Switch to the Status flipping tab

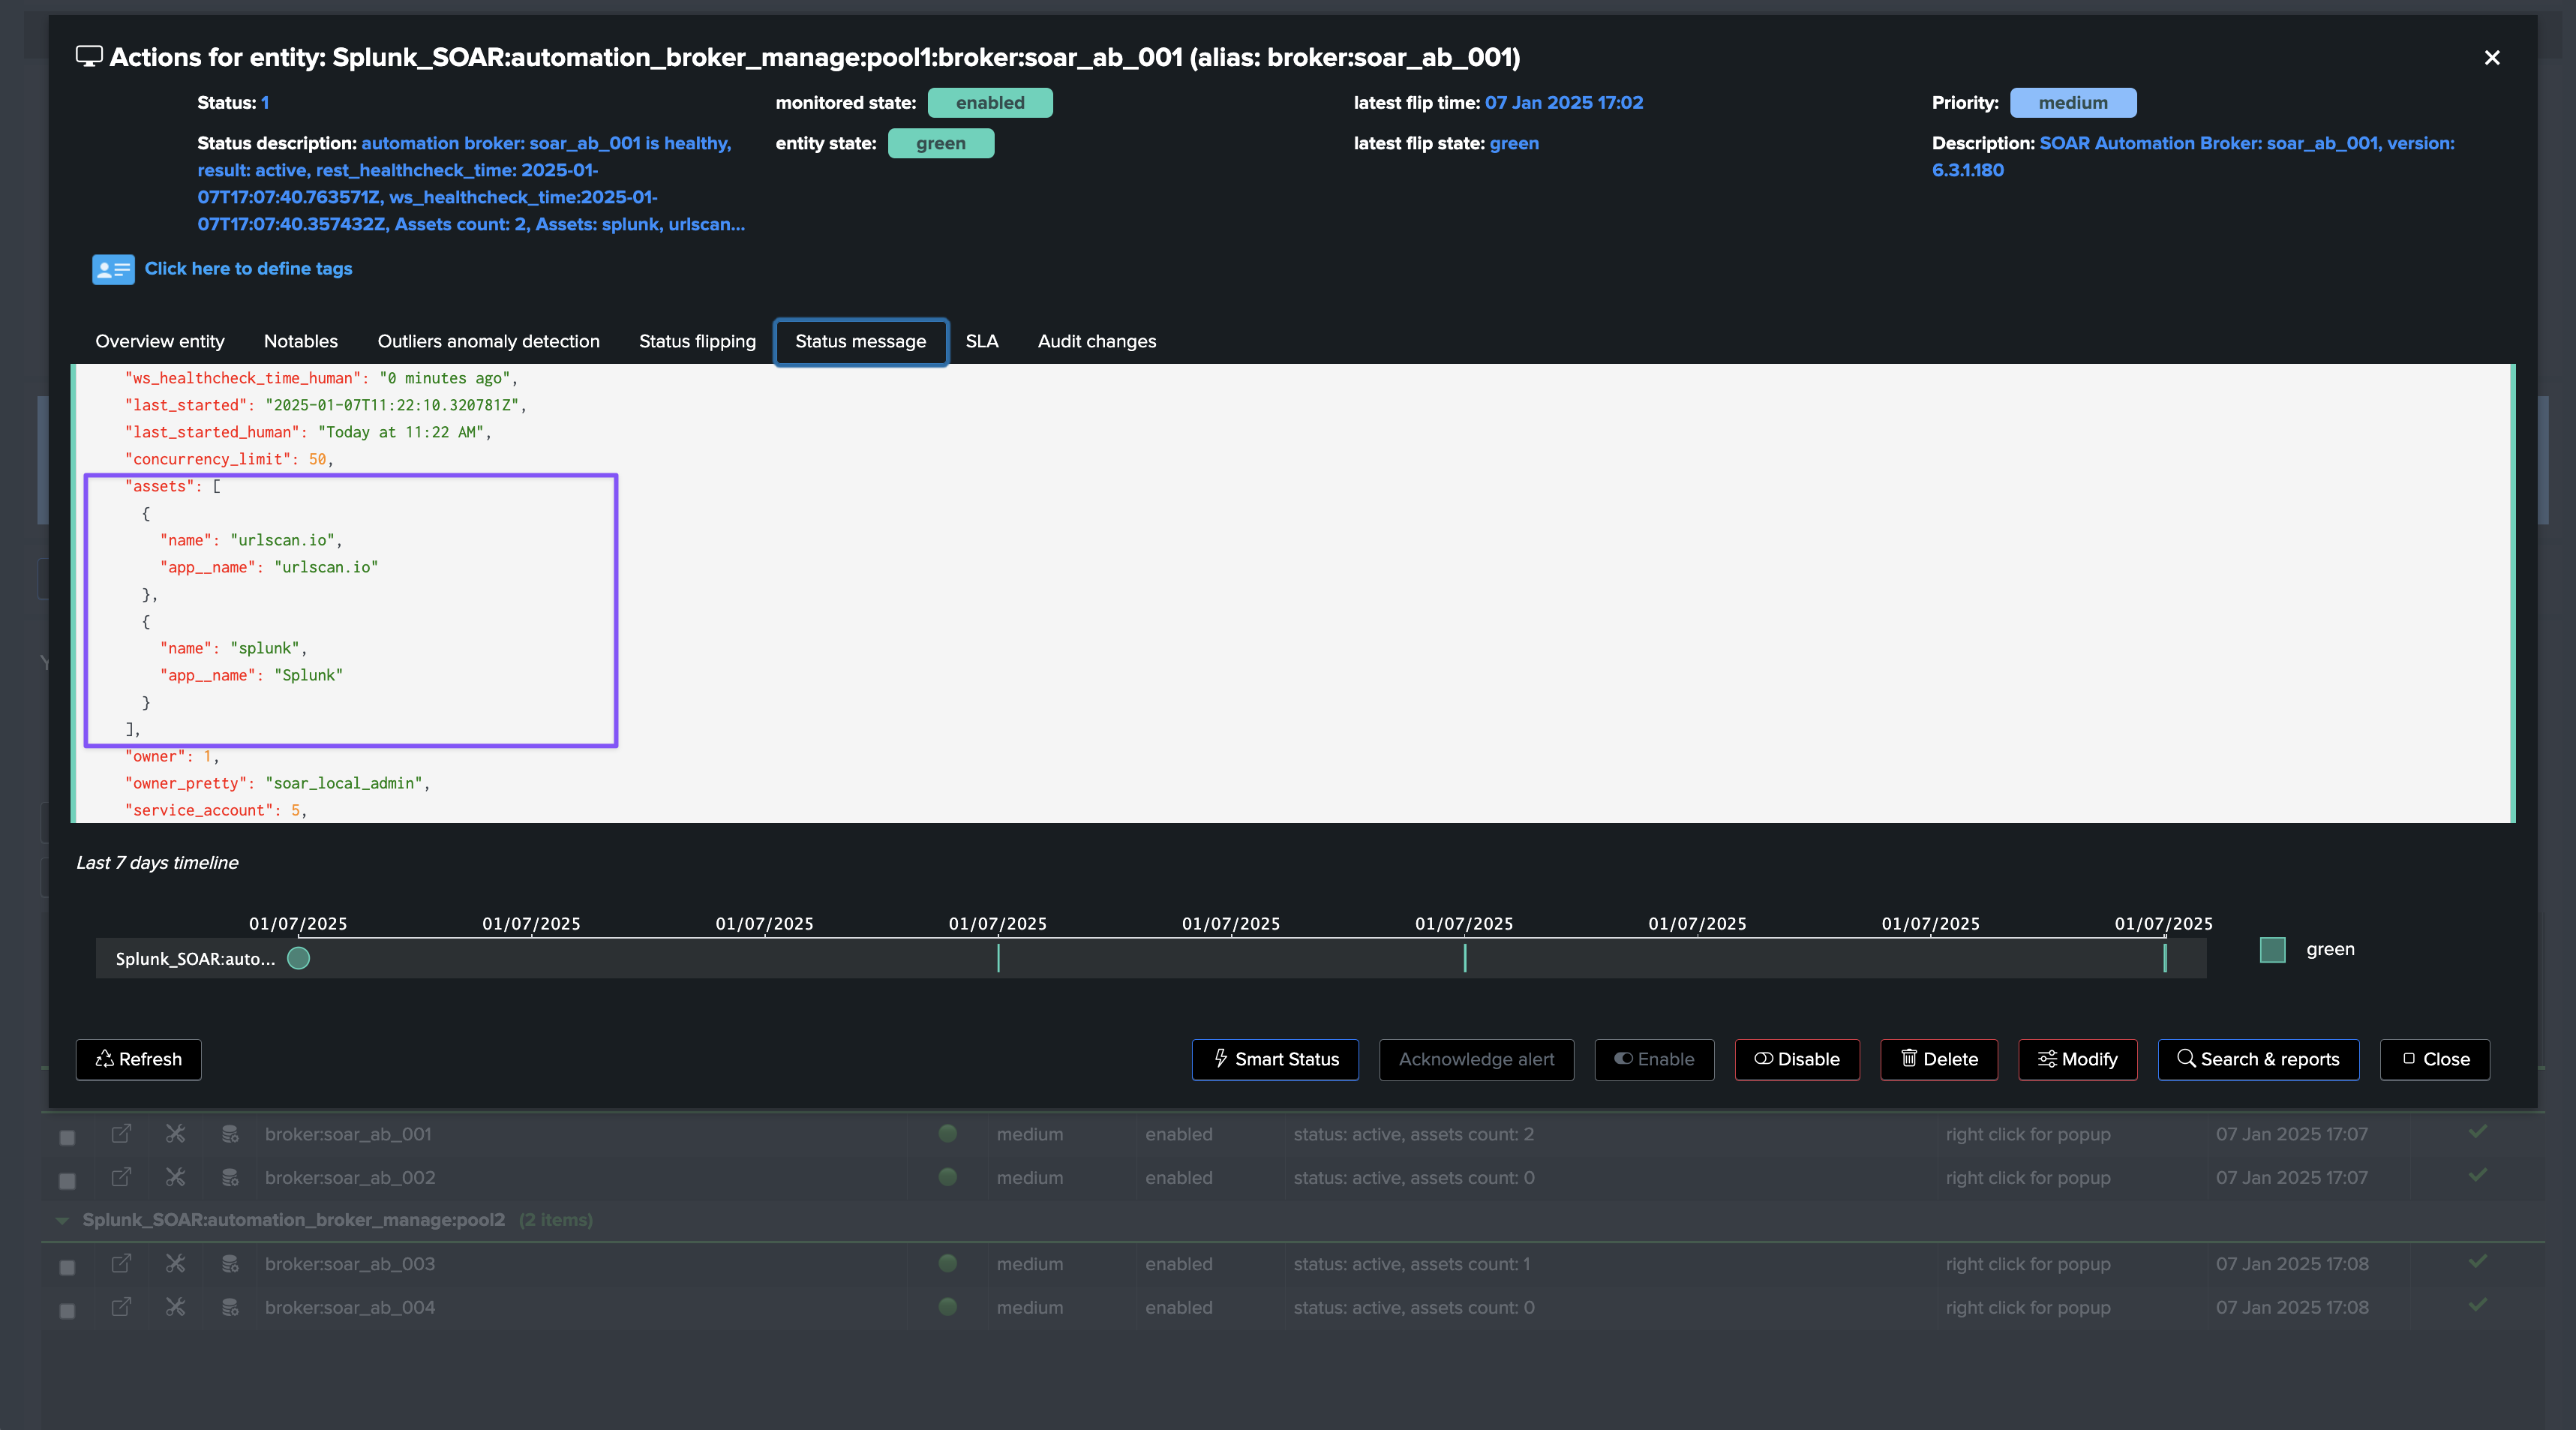point(697,341)
